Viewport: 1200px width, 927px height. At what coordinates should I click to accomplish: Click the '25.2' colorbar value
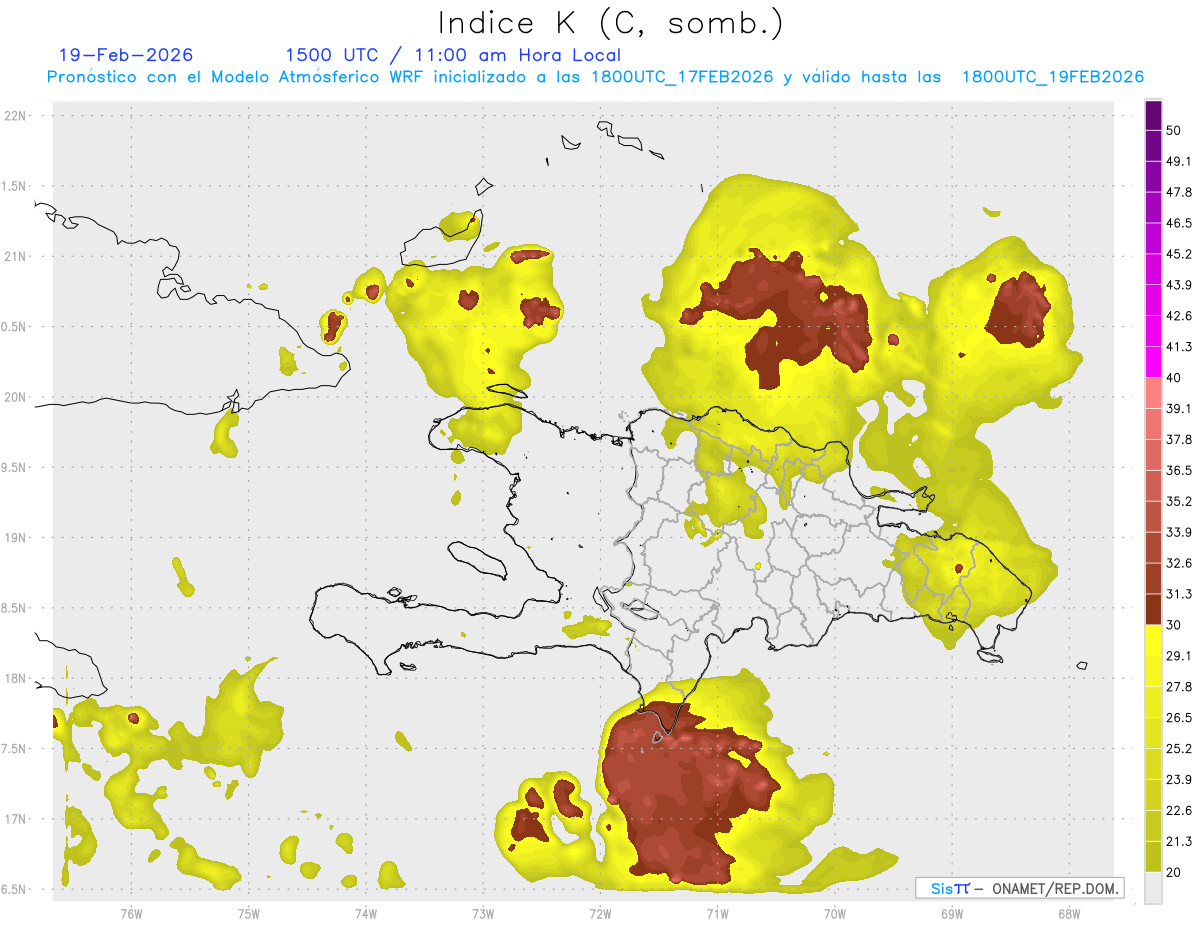1180,749
